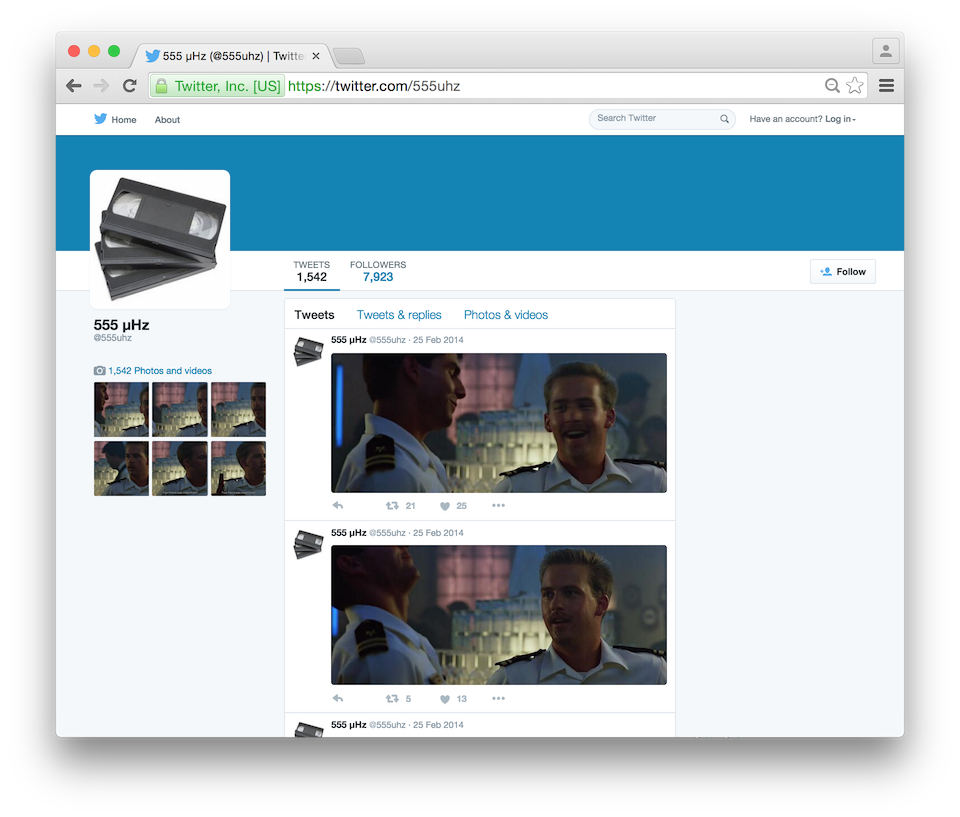This screenshot has width=960, height=817.
Task: Reload the page in the browser
Action: (129, 86)
